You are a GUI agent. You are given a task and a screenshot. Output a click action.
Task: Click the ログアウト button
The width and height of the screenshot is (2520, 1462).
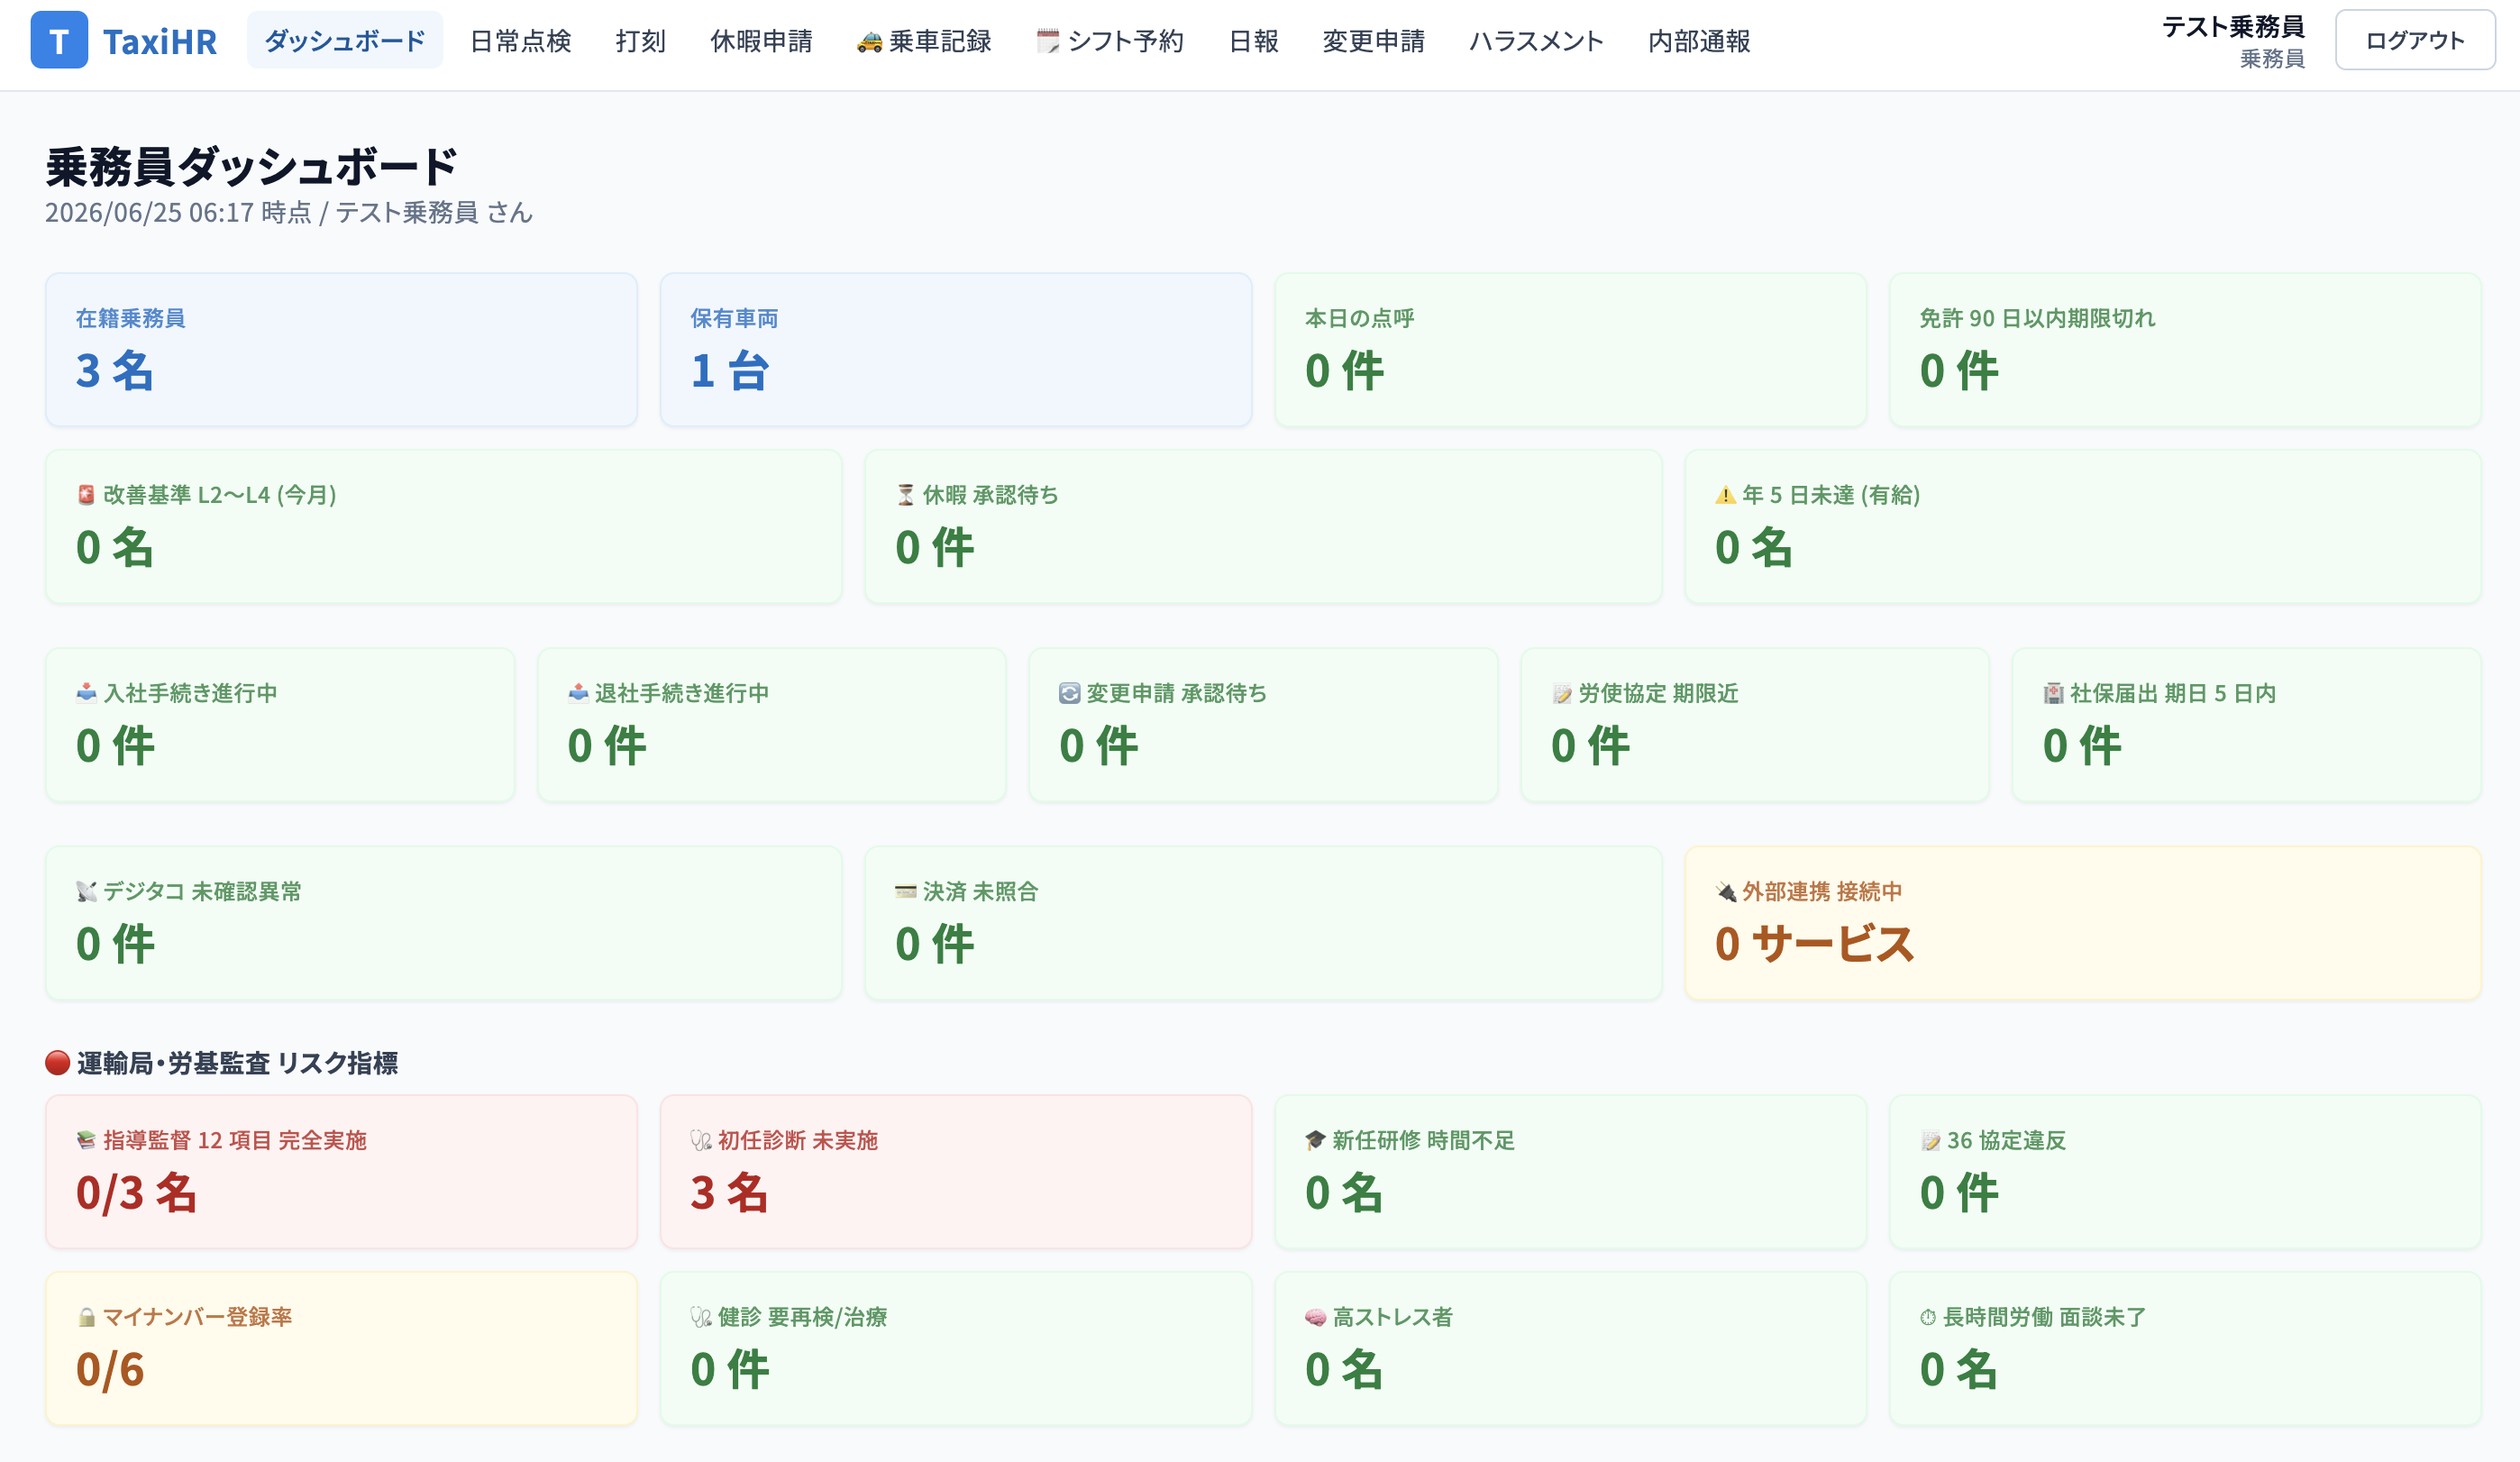pos(2415,40)
